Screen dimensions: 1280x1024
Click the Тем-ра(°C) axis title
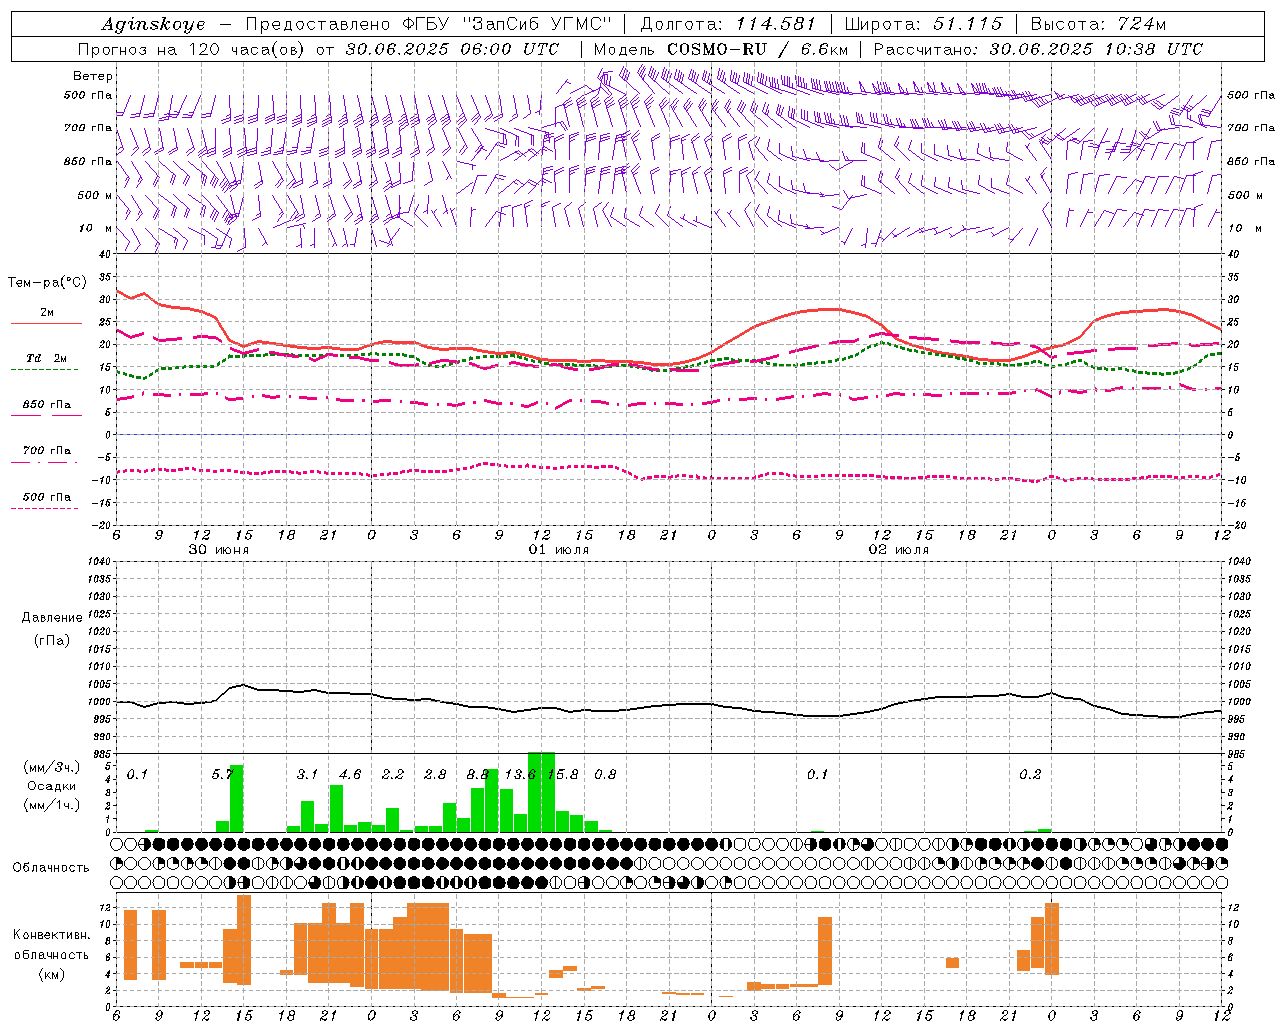[48, 283]
